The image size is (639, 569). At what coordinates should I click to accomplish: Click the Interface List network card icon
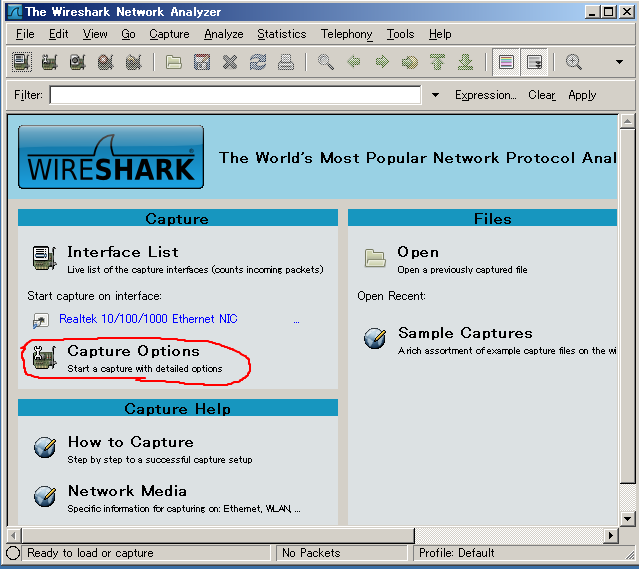click(44, 258)
